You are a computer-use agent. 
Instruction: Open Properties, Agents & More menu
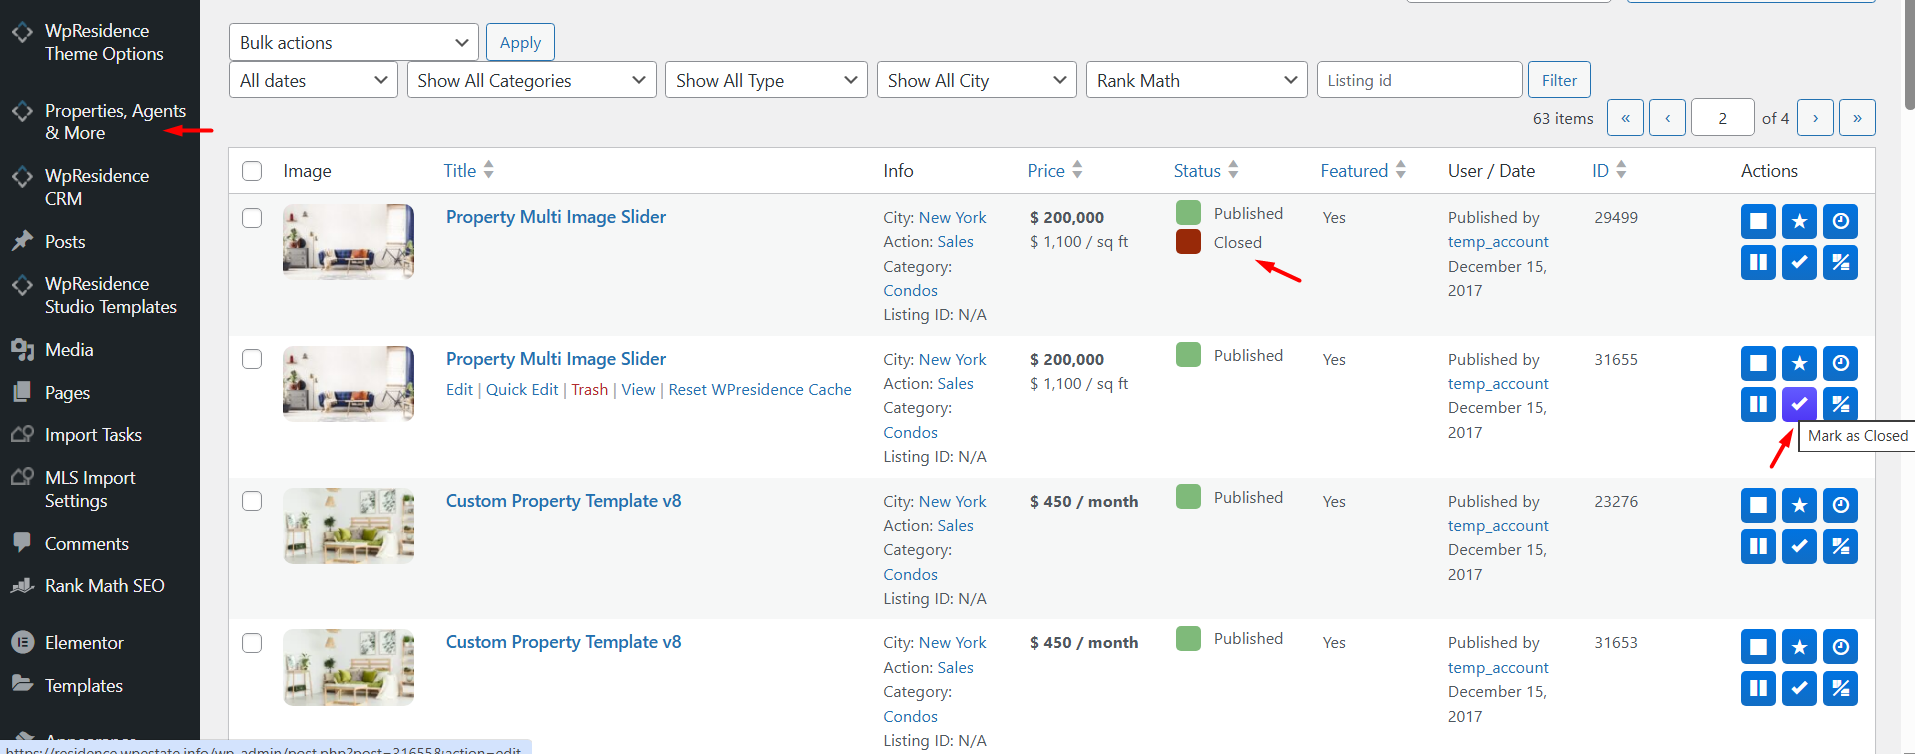coord(114,121)
